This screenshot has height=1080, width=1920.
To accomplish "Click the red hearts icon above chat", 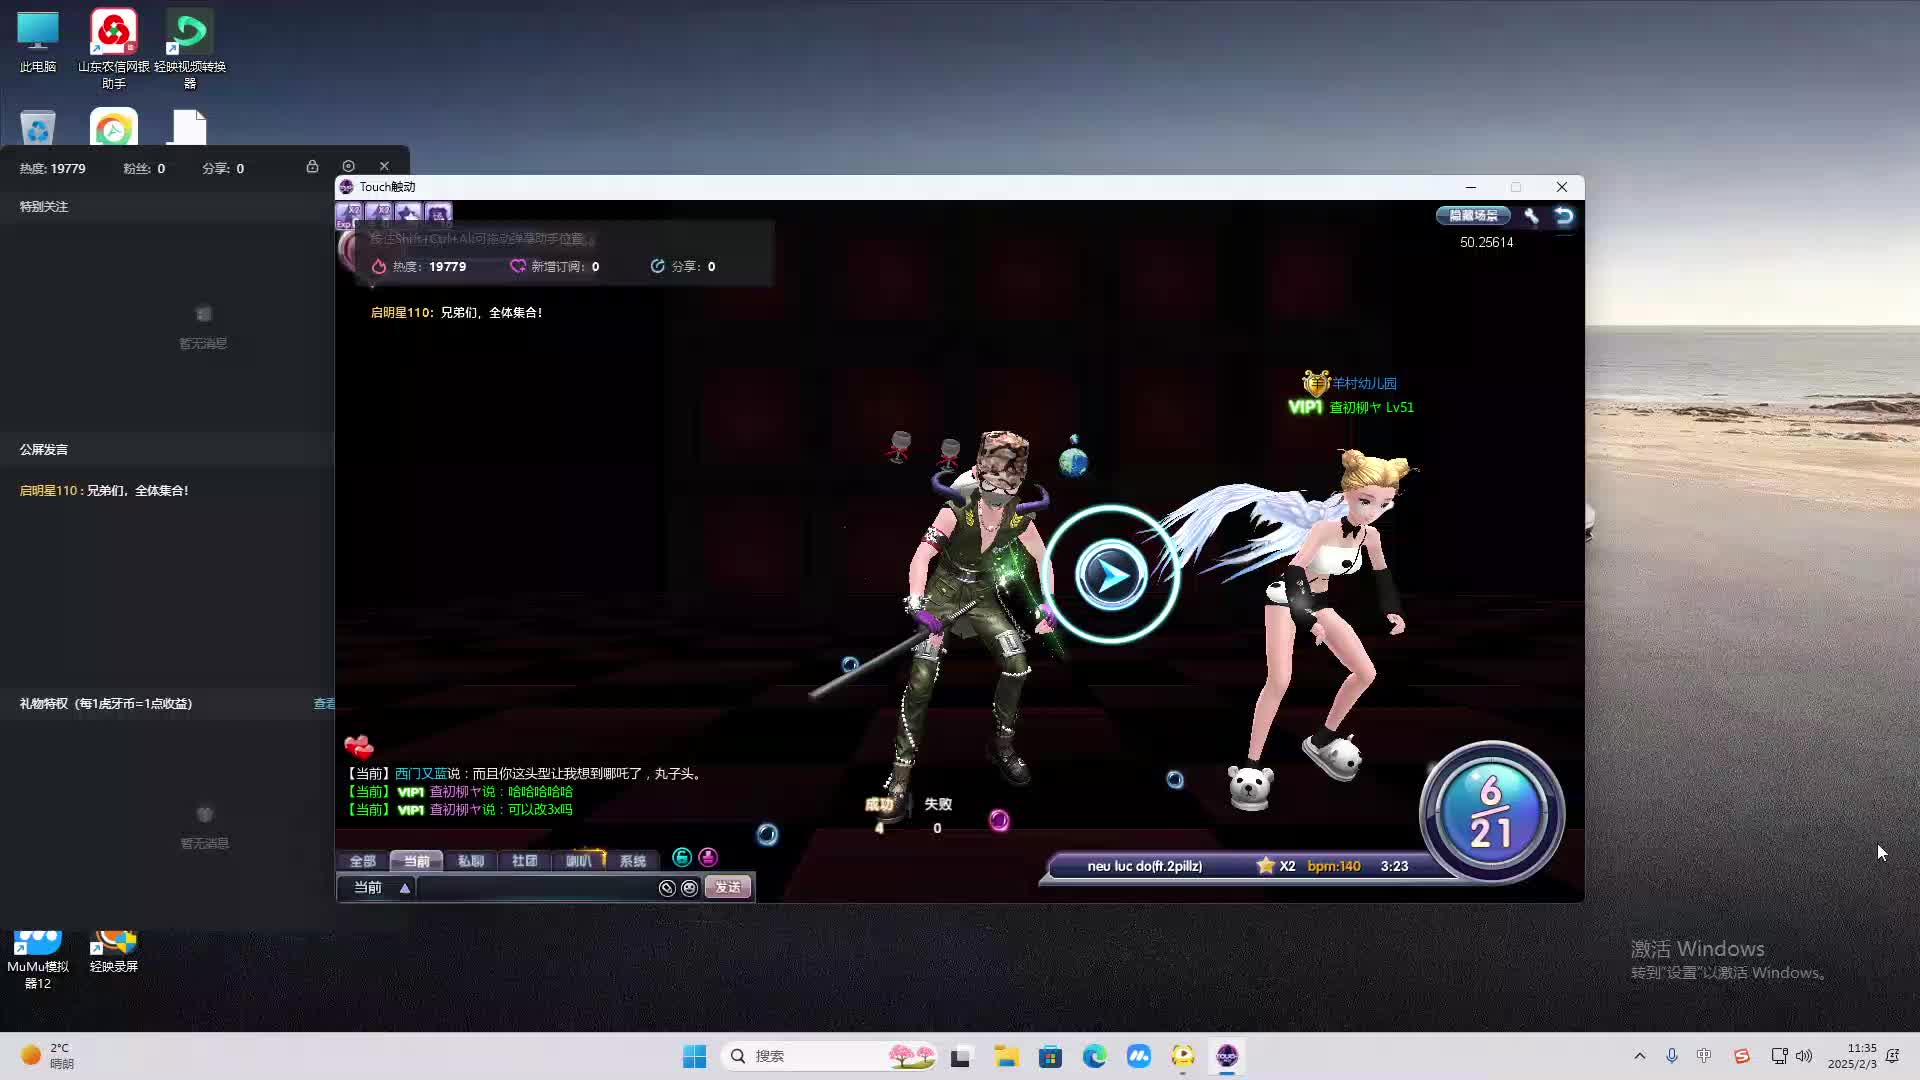I will coord(358,746).
